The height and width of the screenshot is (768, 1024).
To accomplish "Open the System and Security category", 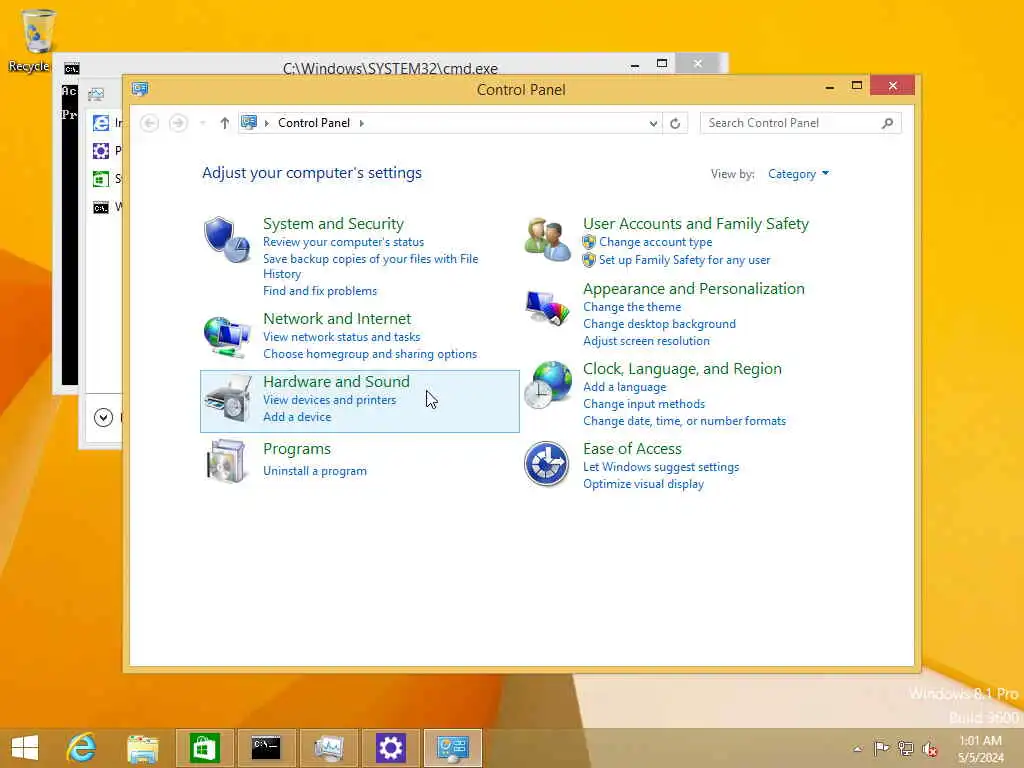I will (333, 223).
